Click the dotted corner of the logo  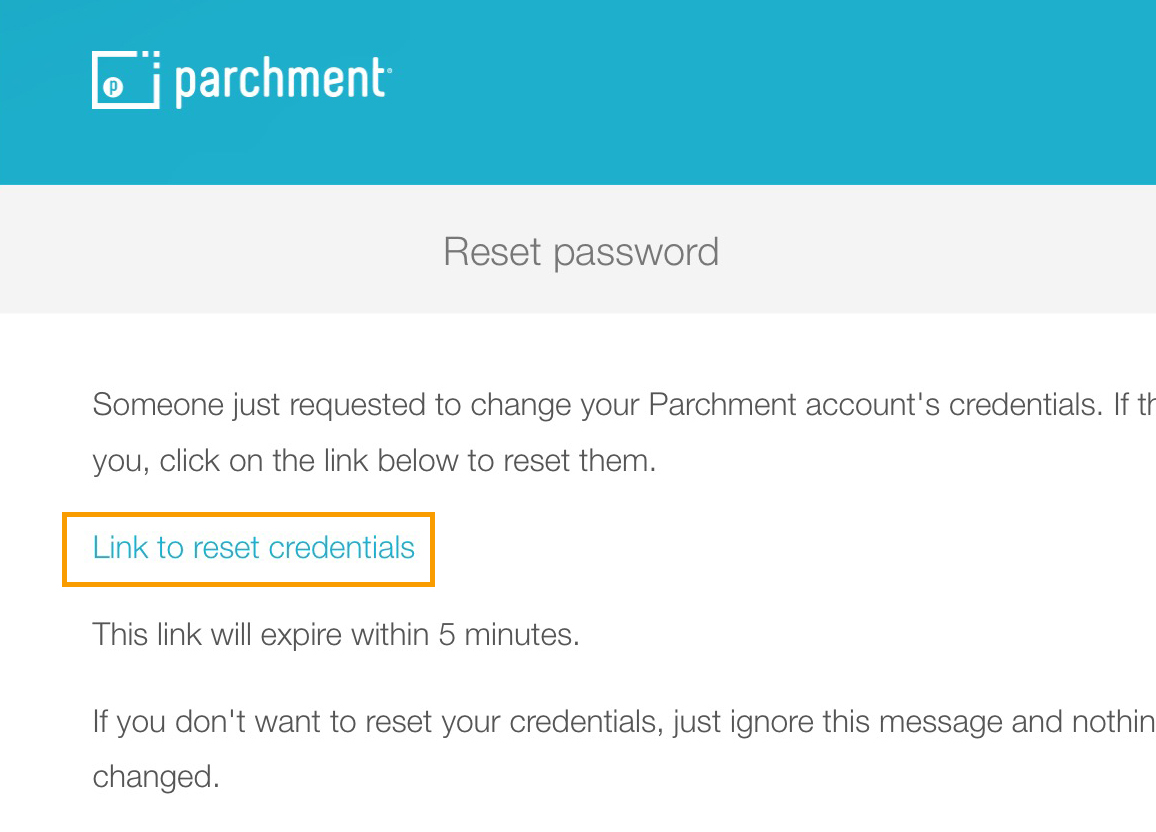[x=150, y=58]
